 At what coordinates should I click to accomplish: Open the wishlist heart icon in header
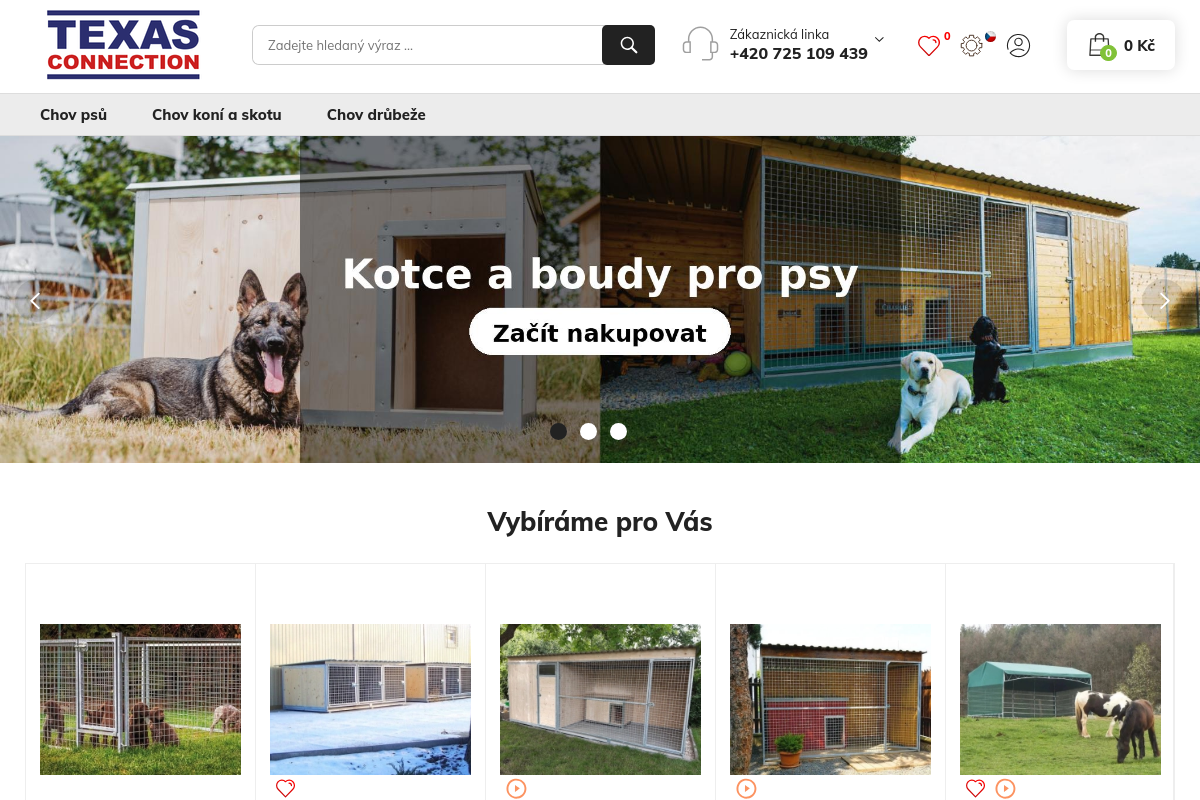(929, 45)
